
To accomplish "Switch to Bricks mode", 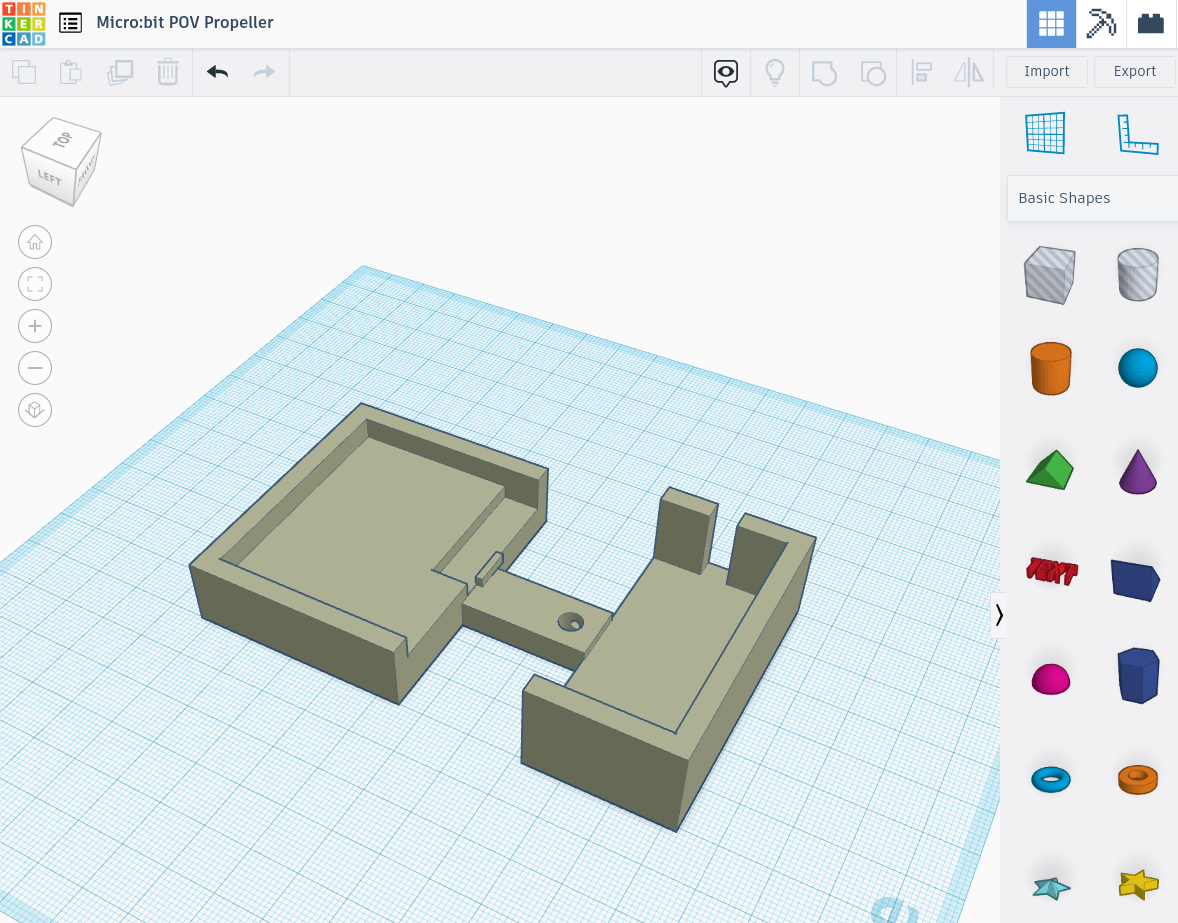I will 1150,23.
